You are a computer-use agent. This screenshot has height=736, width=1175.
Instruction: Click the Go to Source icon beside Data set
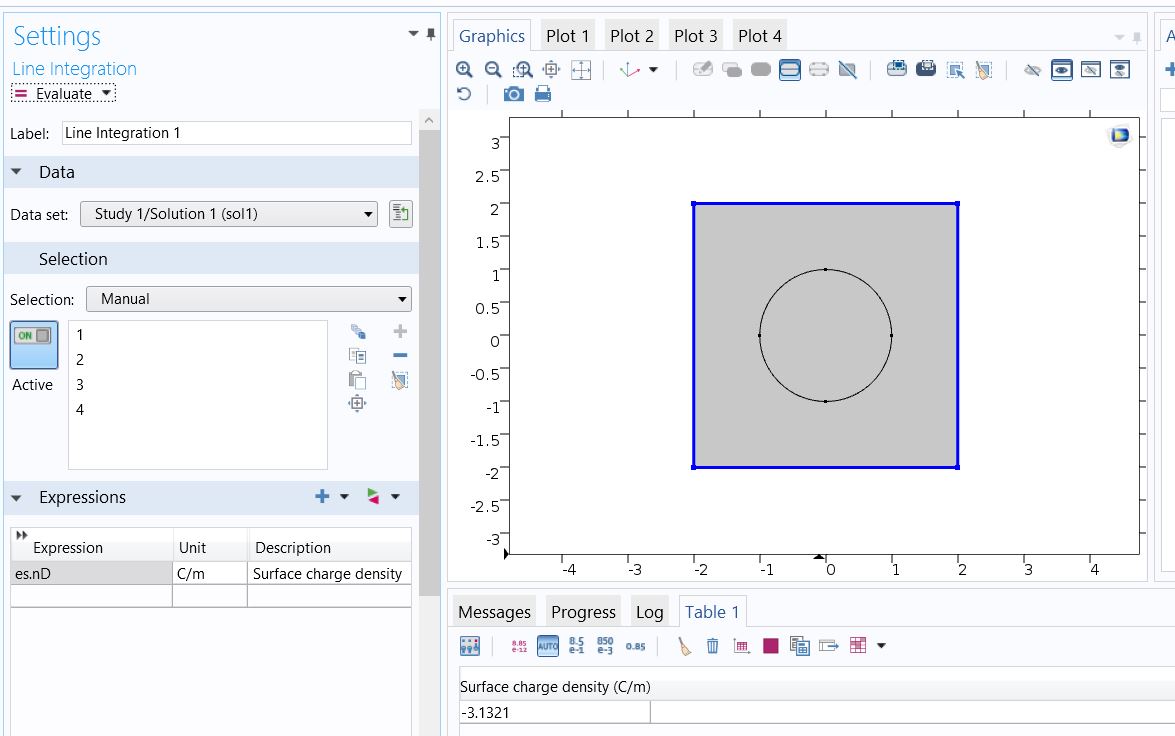tap(400, 214)
